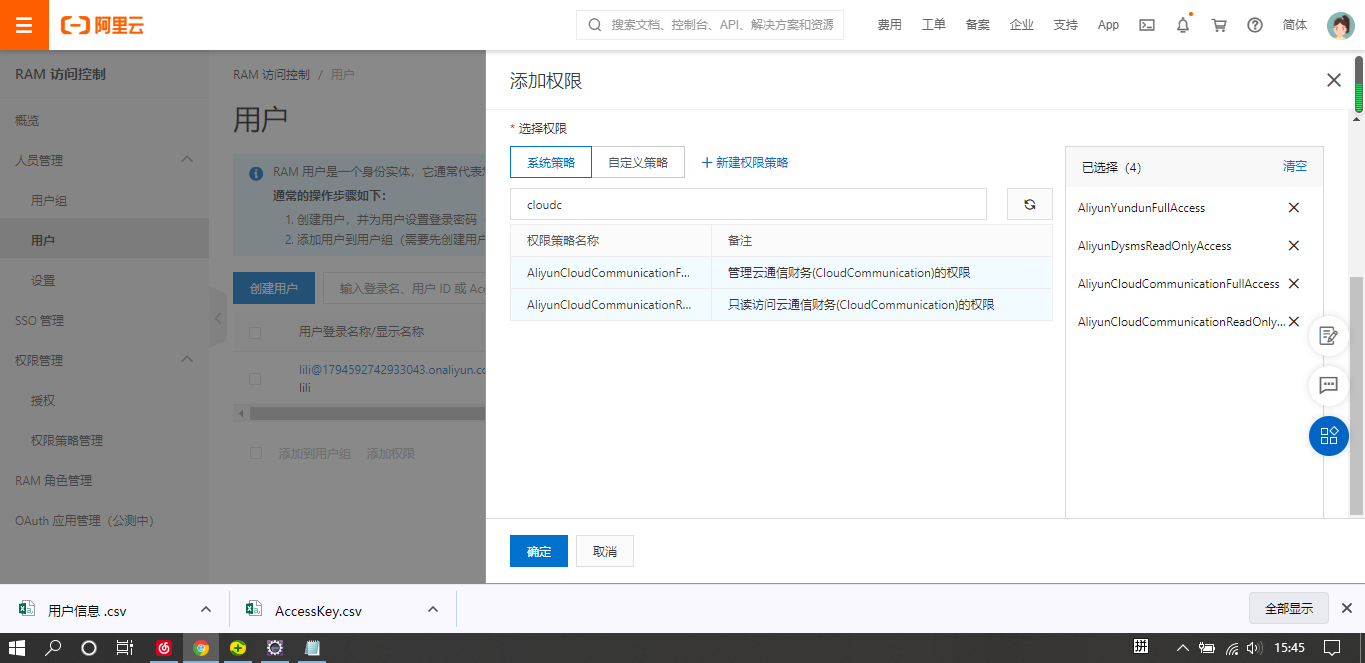Viewport: 1365px width, 663px height.
Task: Confirm with the 确定 button
Action: click(x=539, y=551)
